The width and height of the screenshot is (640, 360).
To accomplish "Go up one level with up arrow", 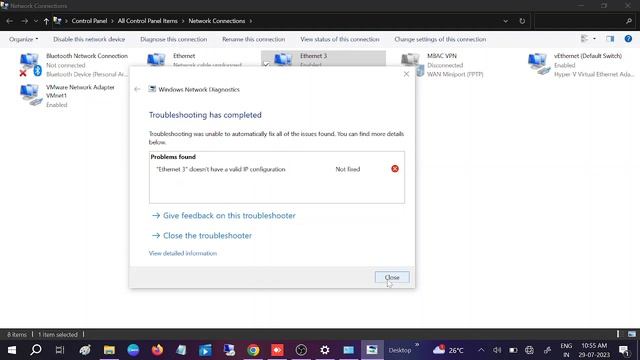I will [46, 21].
